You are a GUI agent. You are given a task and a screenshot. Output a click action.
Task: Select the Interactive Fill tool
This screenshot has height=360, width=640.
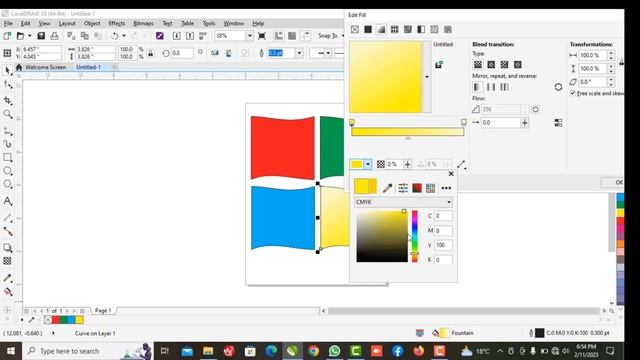pos(7,292)
